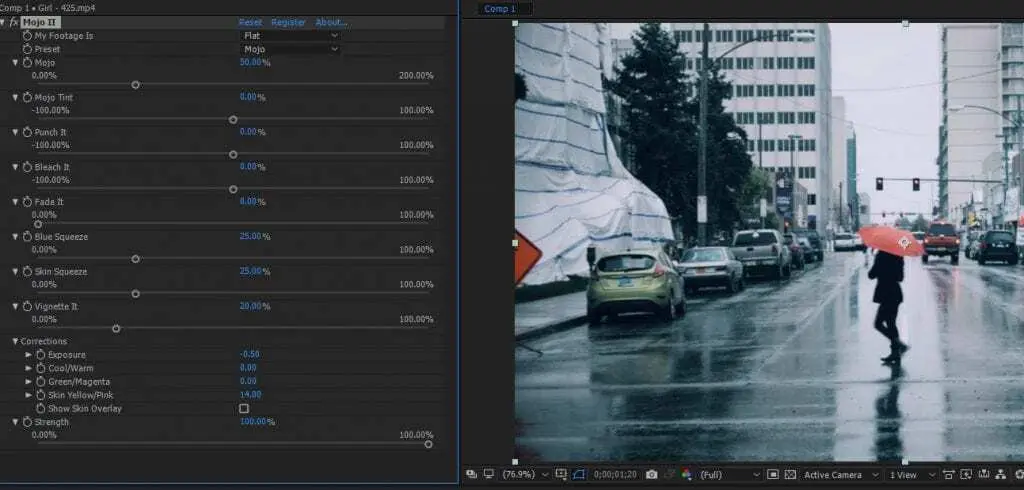The image size is (1024, 490).
Task: Check the Show Skin Overlay checkbox
Action: click(x=244, y=408)
